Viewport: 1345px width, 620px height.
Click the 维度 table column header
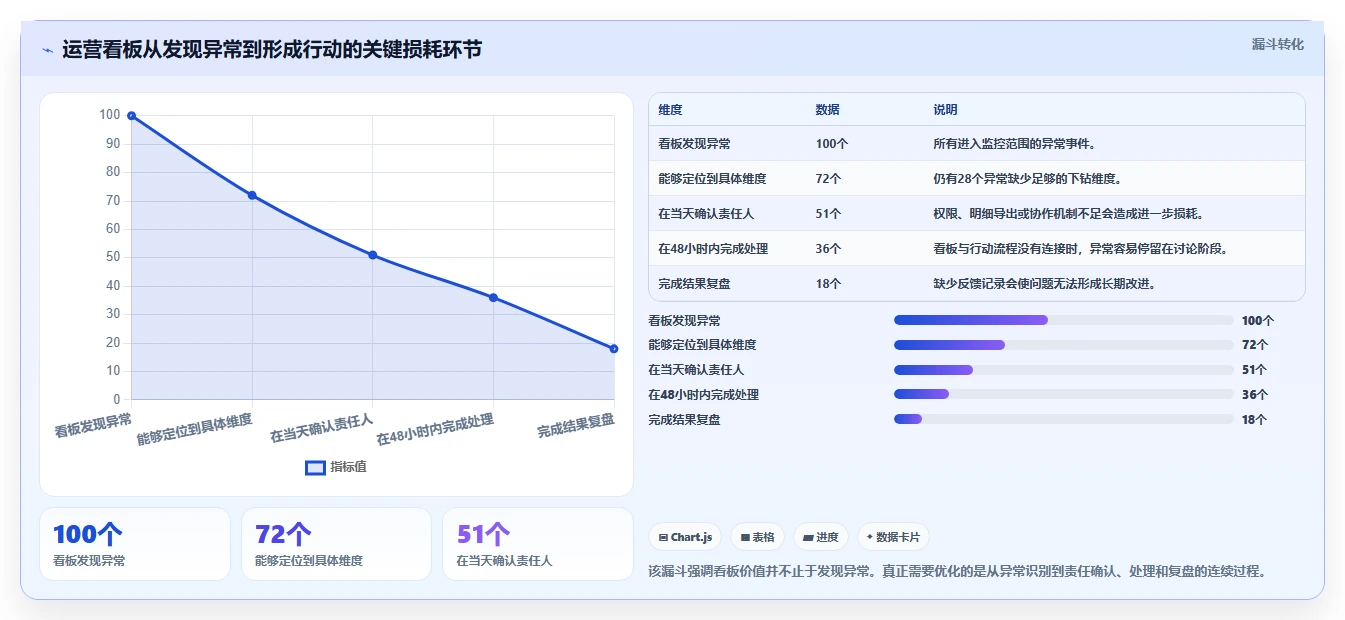pos(670,110)
